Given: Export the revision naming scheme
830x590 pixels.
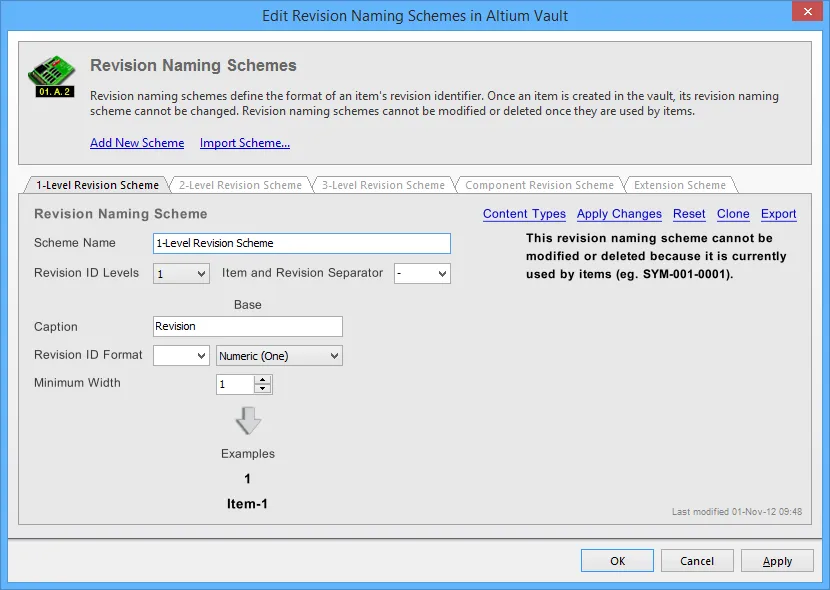Looking at the screenshot, I should pos(779,214).
